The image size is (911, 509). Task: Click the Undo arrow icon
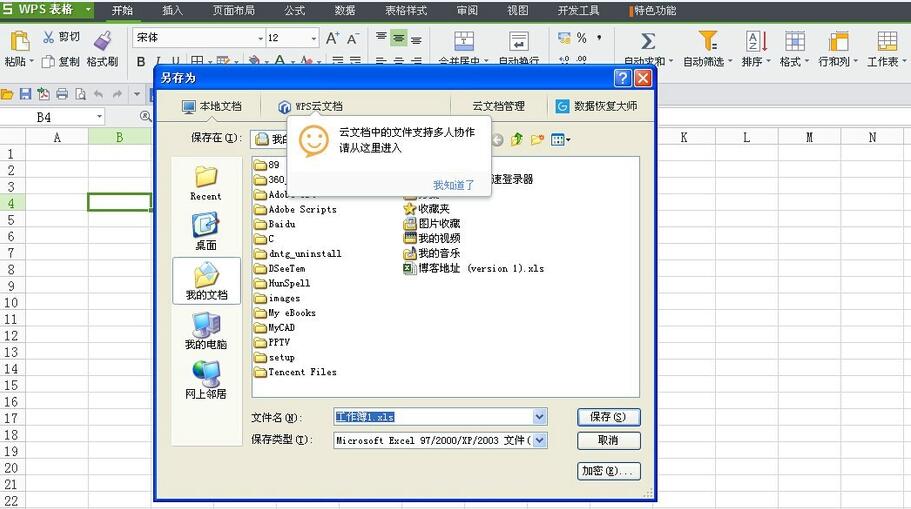tap(99, 94)
